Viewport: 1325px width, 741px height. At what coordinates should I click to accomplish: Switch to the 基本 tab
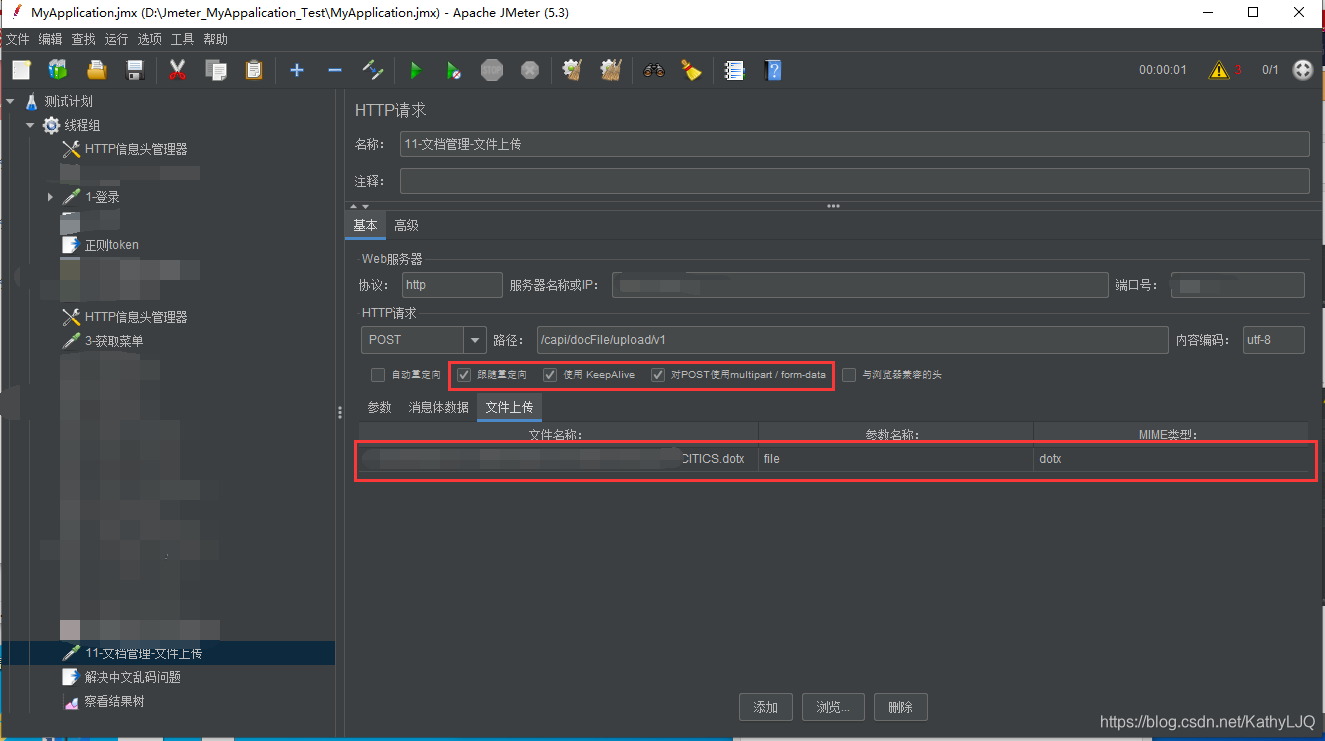pyautogui.click(x=366, y=226)
